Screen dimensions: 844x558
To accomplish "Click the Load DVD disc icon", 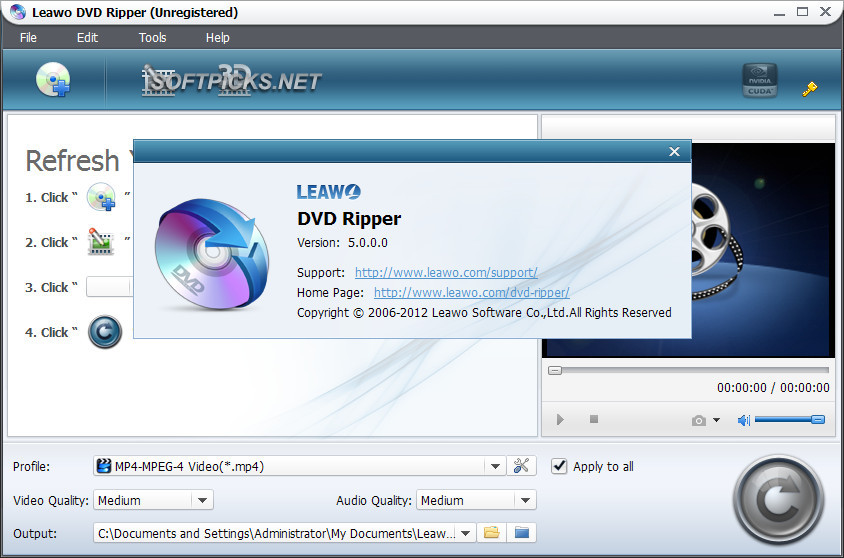I will pos(52,80).
